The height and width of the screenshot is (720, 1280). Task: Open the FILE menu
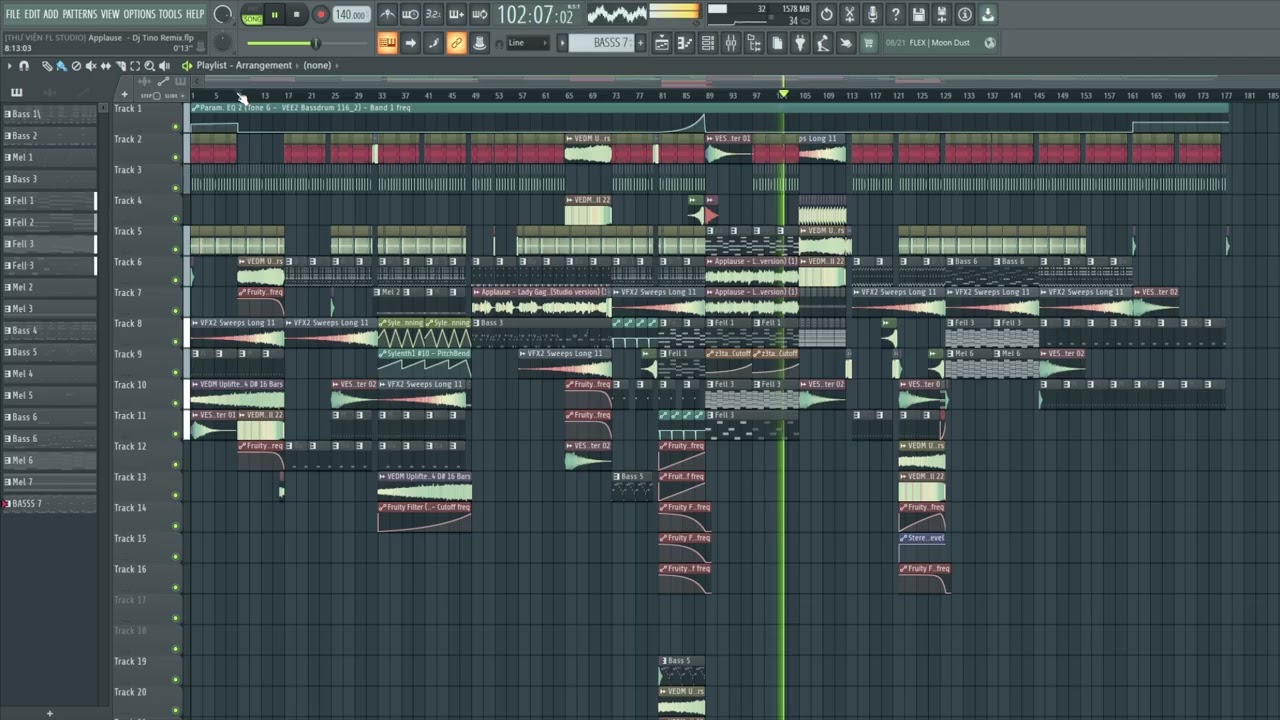point(13,14)
